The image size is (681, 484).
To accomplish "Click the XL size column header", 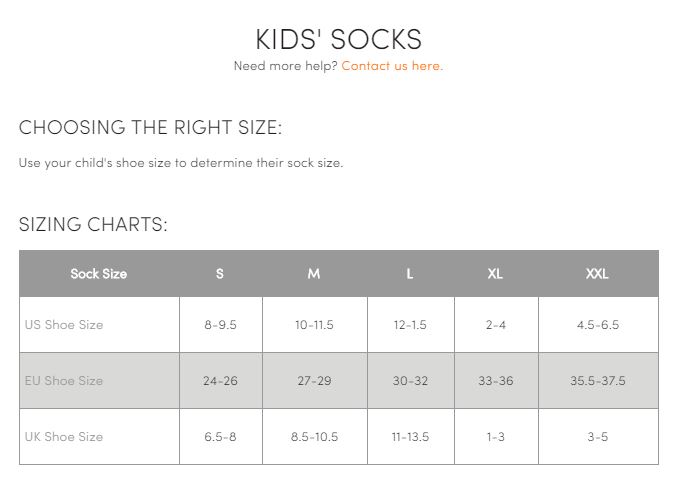I will pyautogui.click(x=496, y=274).
